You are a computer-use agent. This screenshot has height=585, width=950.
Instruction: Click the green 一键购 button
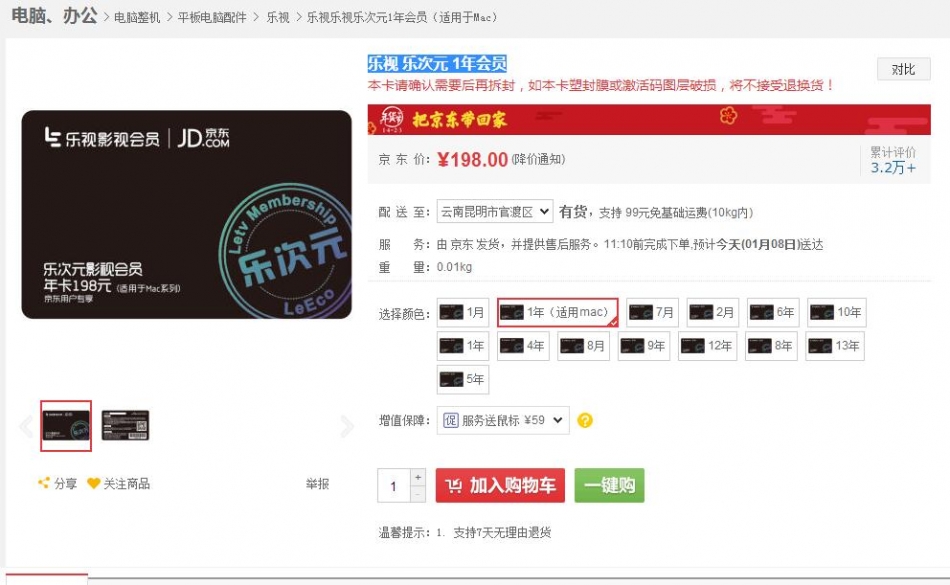pyautogui.click(x=610, y=485)
